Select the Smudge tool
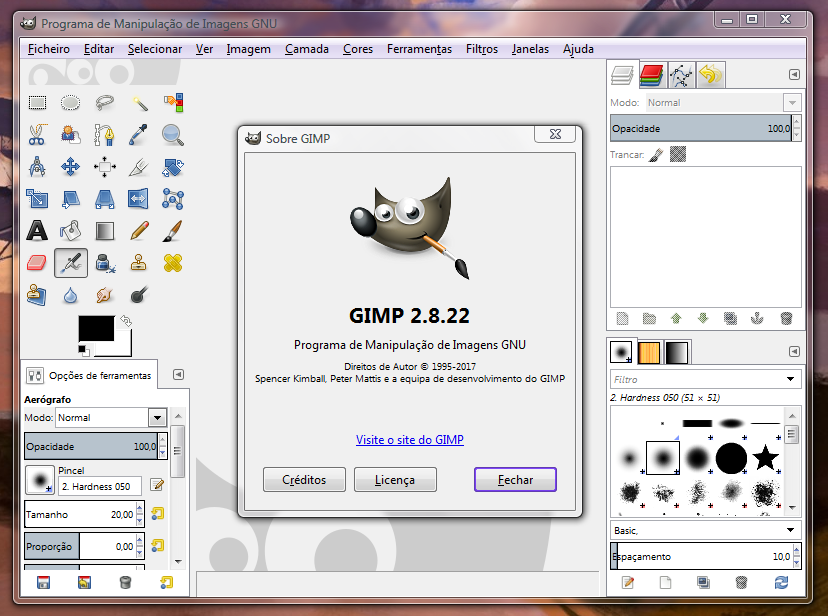Image resolution: width=828 pixels, height=616 pixels. (x=105, y=295)
